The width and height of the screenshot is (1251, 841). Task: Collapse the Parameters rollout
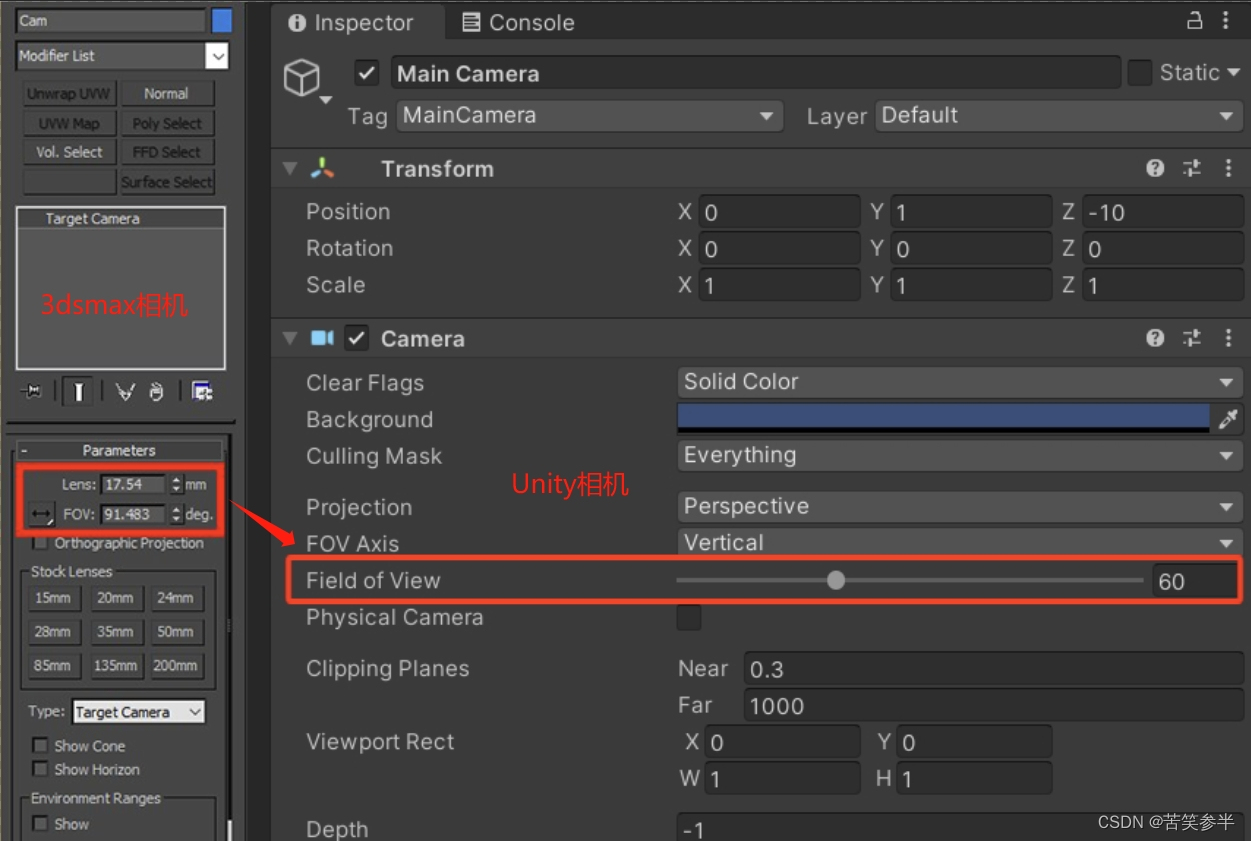[119, 450]
